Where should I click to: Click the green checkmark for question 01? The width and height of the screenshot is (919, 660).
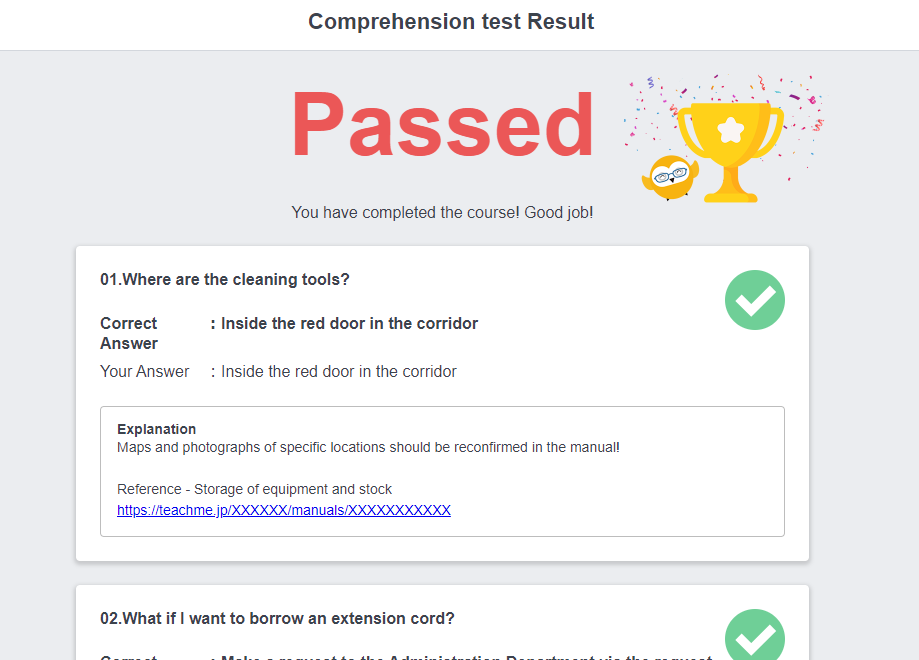click(x=754, y=300)
